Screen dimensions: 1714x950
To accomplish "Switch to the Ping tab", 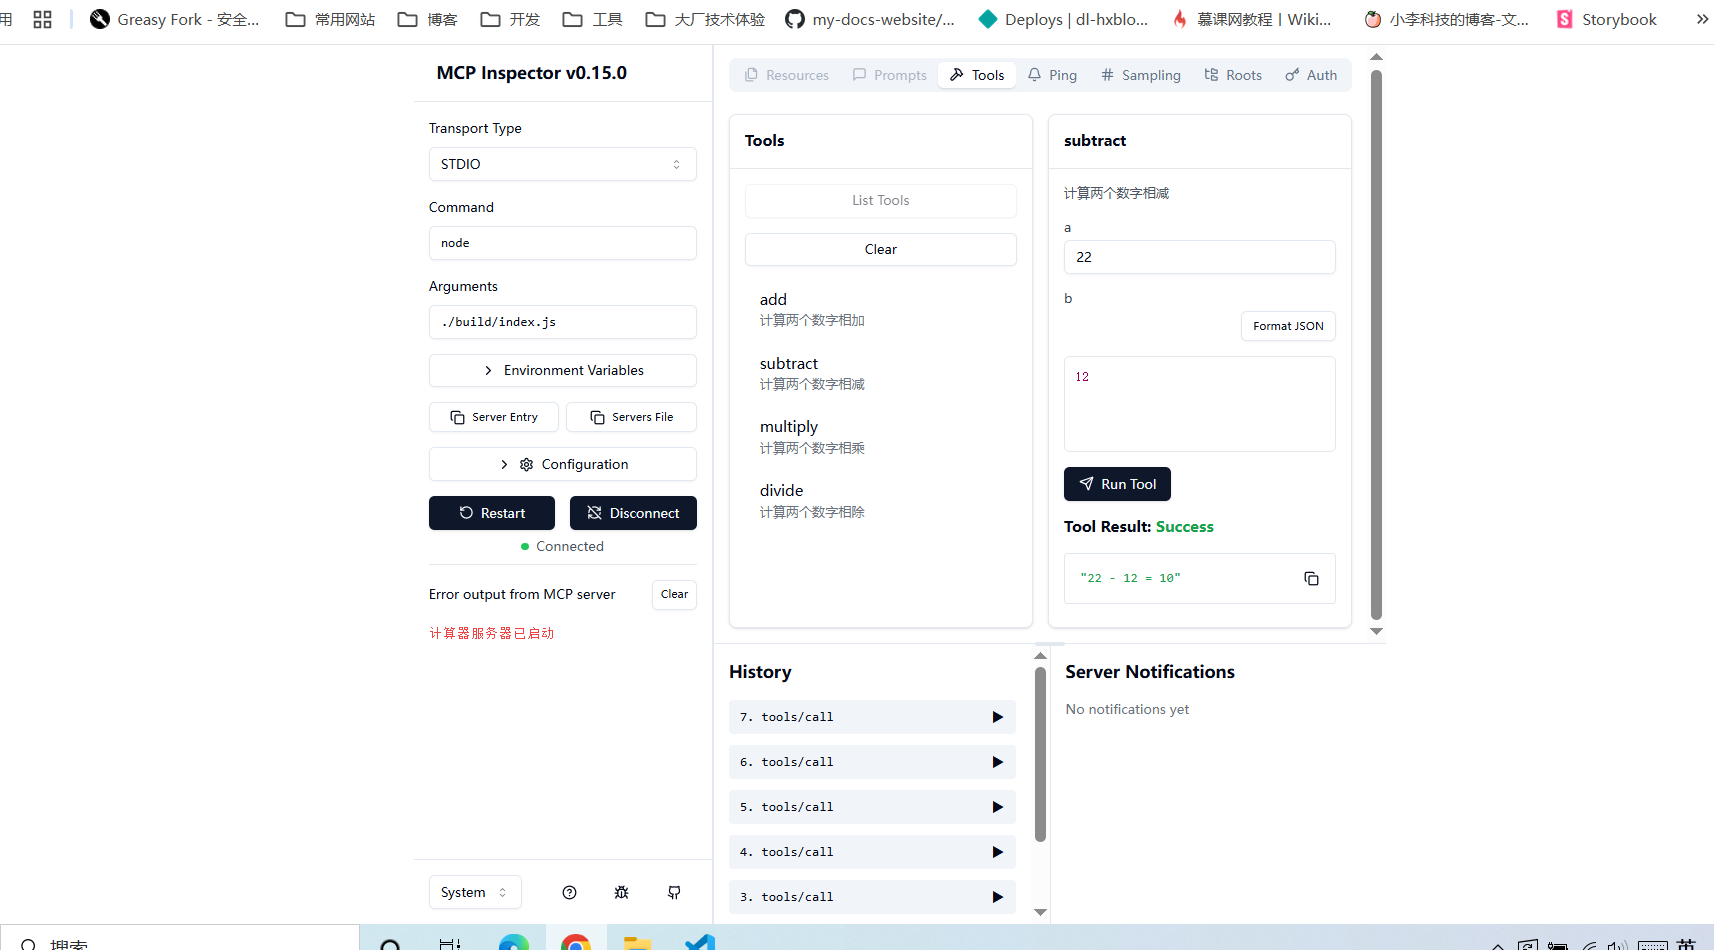I will pos(1052,75).
